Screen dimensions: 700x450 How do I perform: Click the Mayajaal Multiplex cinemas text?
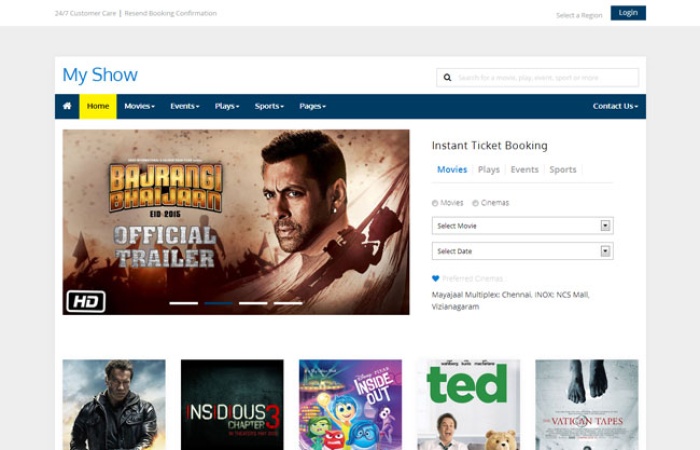coord(510,300)
